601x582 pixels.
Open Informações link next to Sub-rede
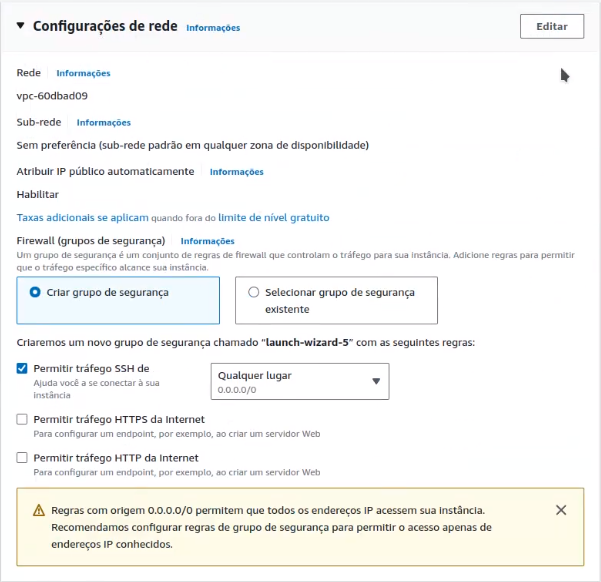(103, 122)
